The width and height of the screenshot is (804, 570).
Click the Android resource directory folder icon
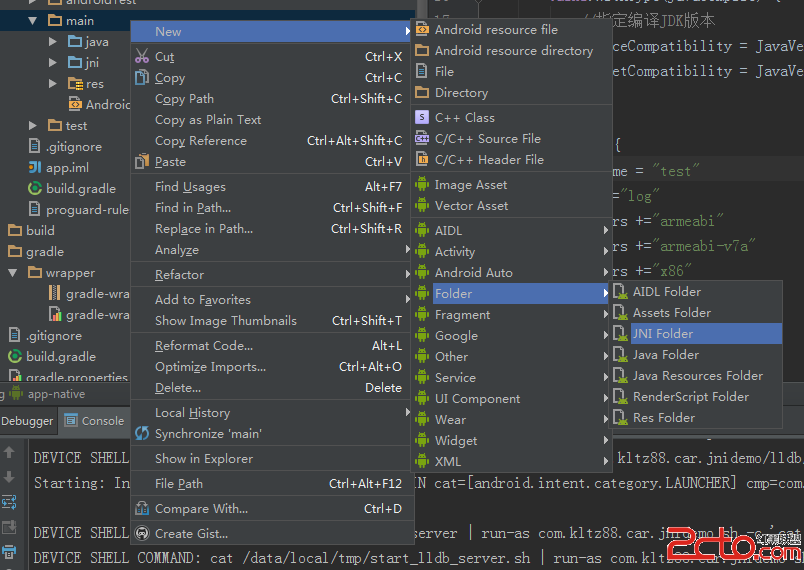pyautogui.click(x=422, y=50)
